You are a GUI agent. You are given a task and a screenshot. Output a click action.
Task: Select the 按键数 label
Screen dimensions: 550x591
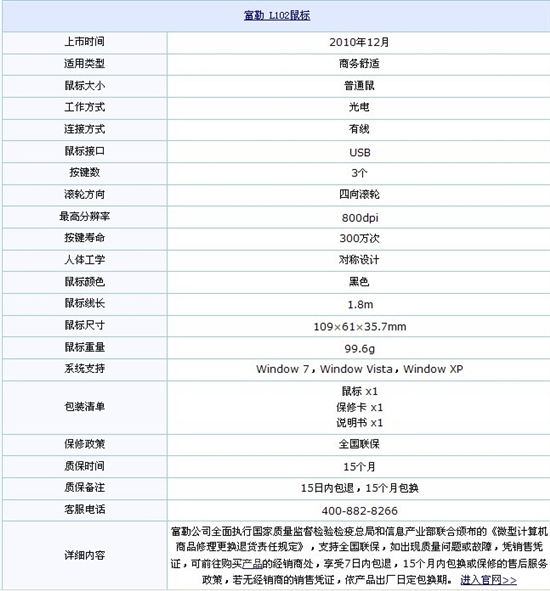[x=84, y=172]
